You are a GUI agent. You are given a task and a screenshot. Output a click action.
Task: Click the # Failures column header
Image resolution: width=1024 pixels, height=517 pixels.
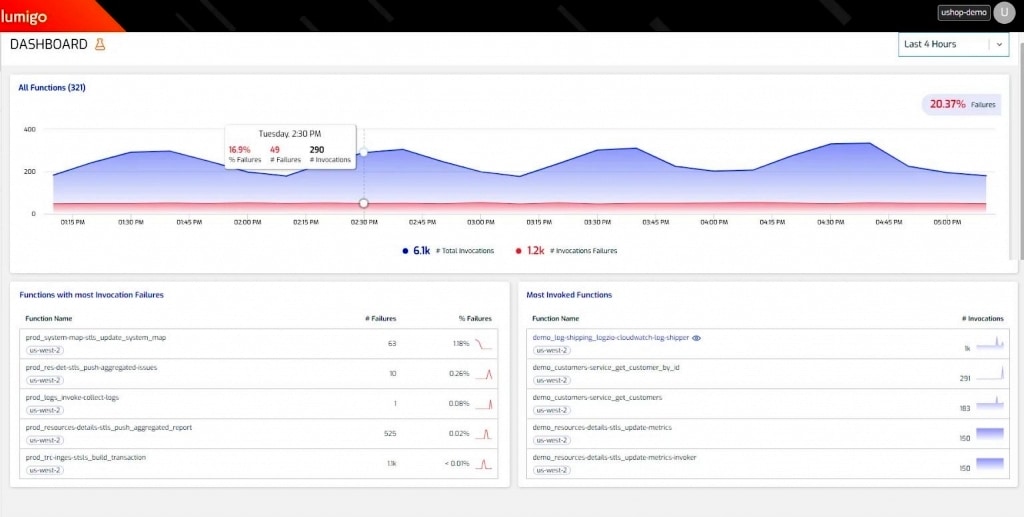tap(381, 319)
